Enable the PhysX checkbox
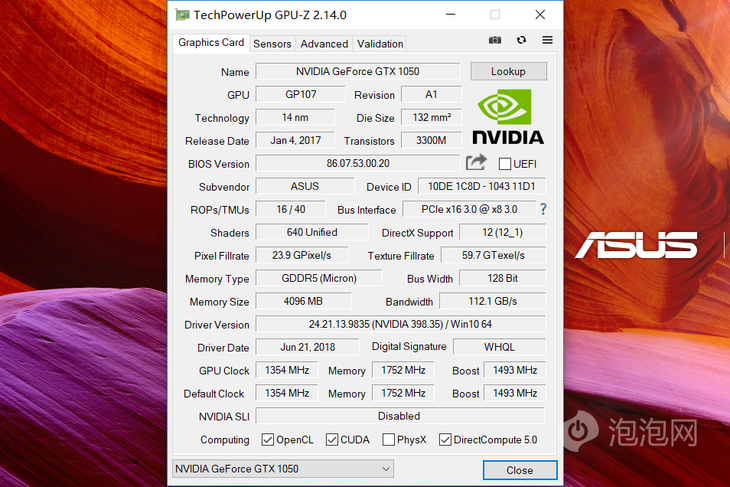Image resolution: width=730 pixels, height=487 pixels. click(388, 440)
